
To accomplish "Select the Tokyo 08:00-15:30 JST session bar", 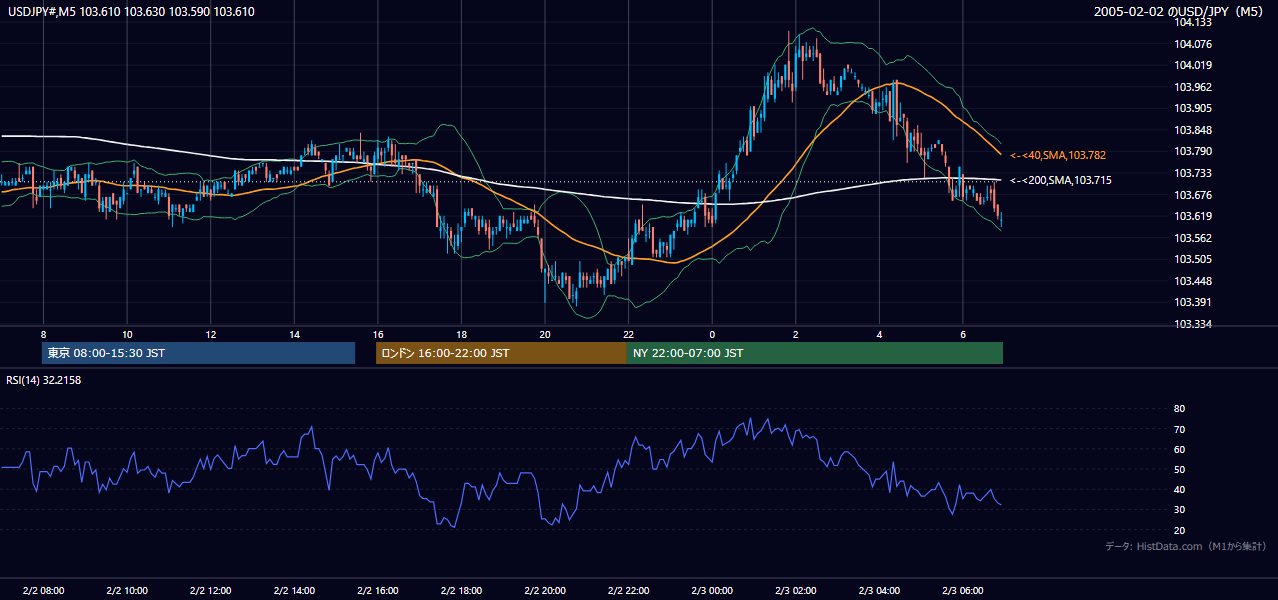I will [198, 353].
